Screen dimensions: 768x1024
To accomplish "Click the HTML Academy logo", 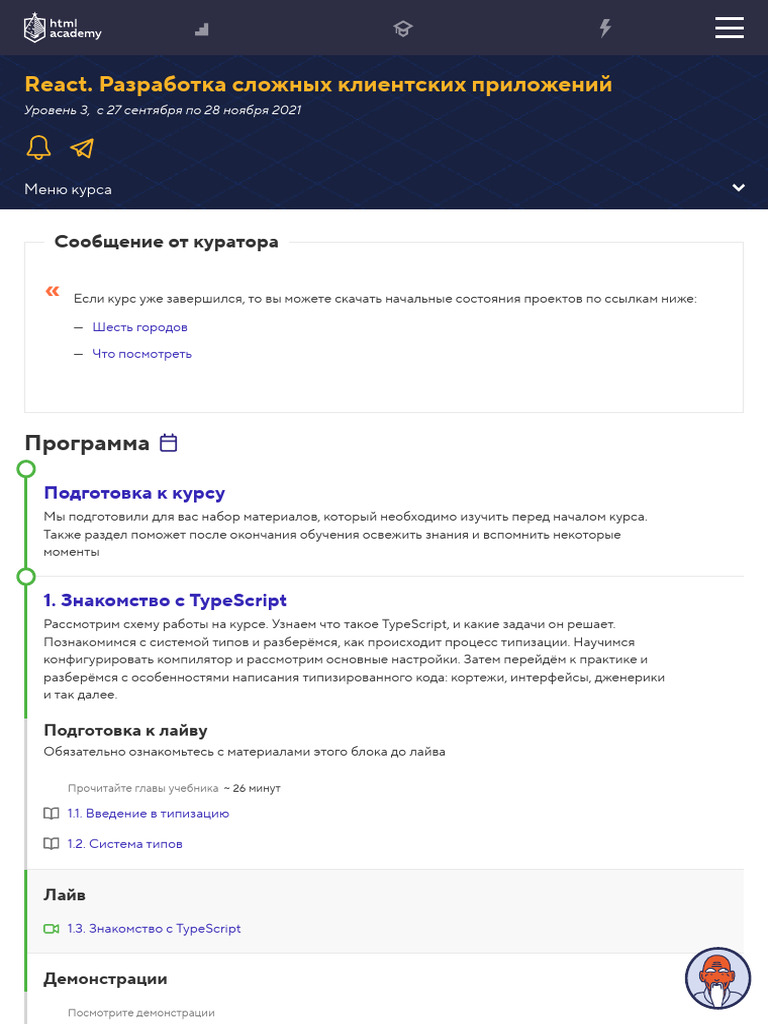I will pyautogui.click(x=63, y=28).
